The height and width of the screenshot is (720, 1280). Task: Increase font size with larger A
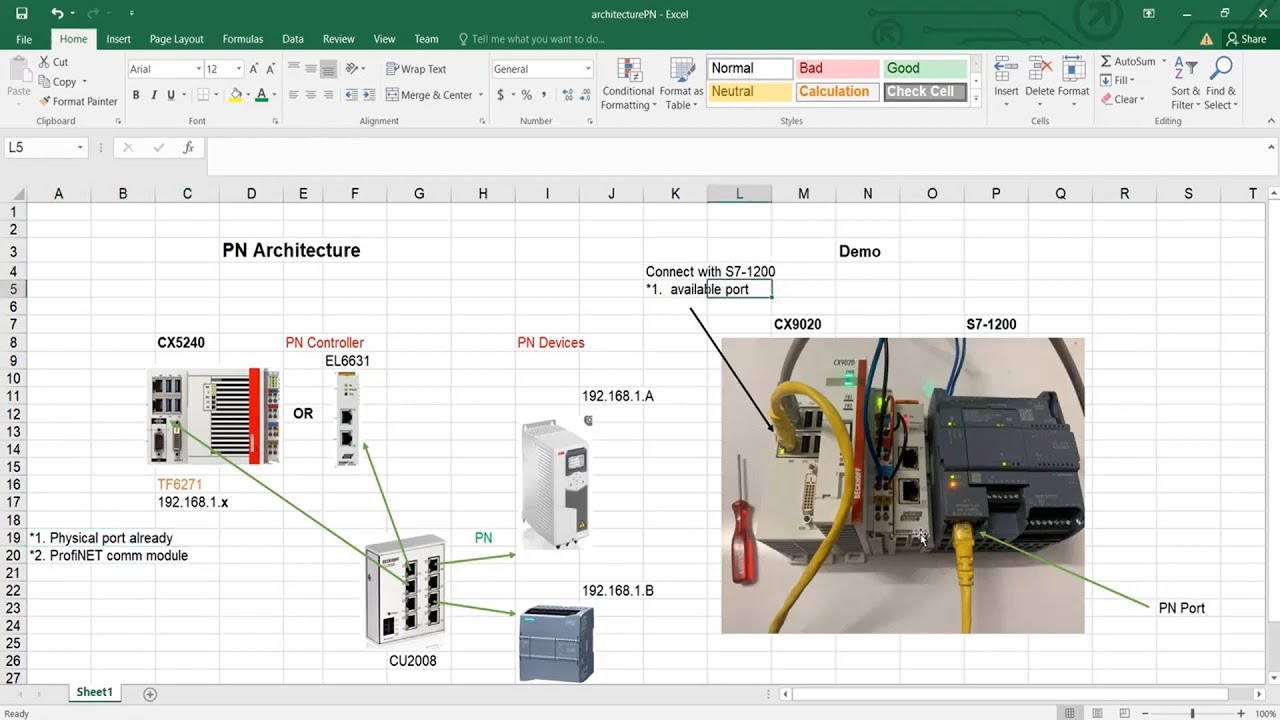click(254, 69)
